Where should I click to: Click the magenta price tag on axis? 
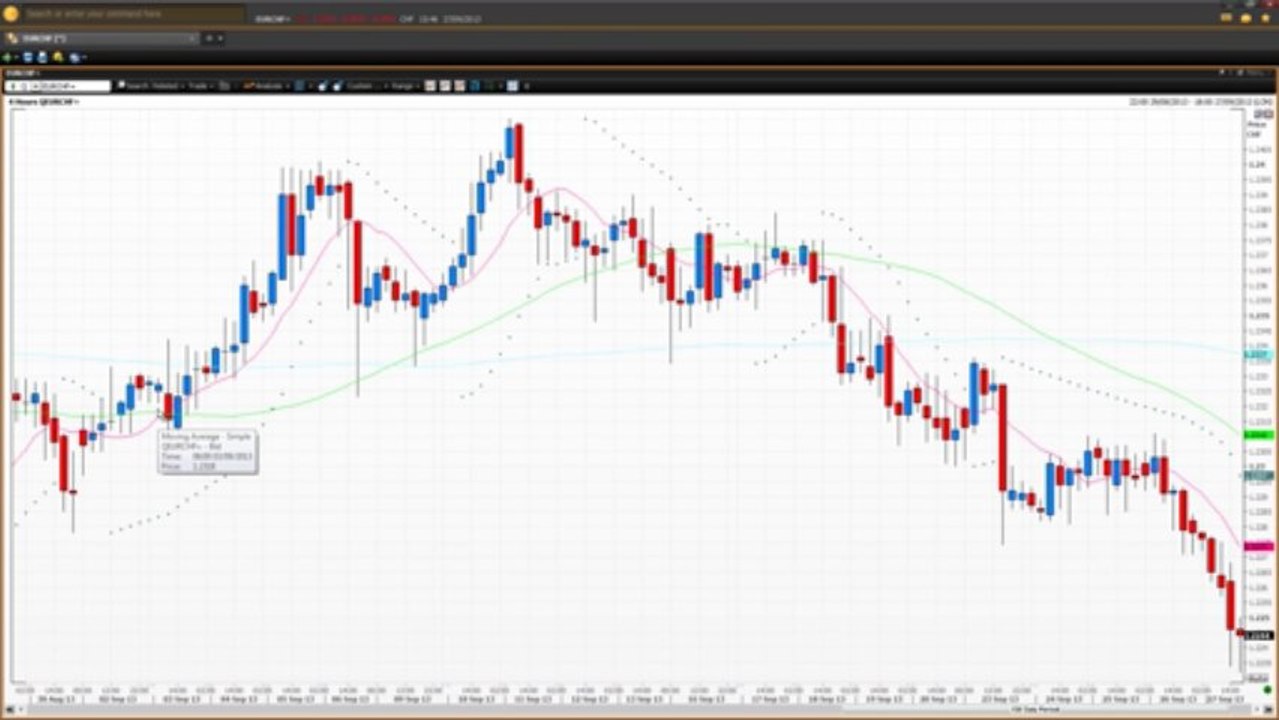click(1257, 546)
